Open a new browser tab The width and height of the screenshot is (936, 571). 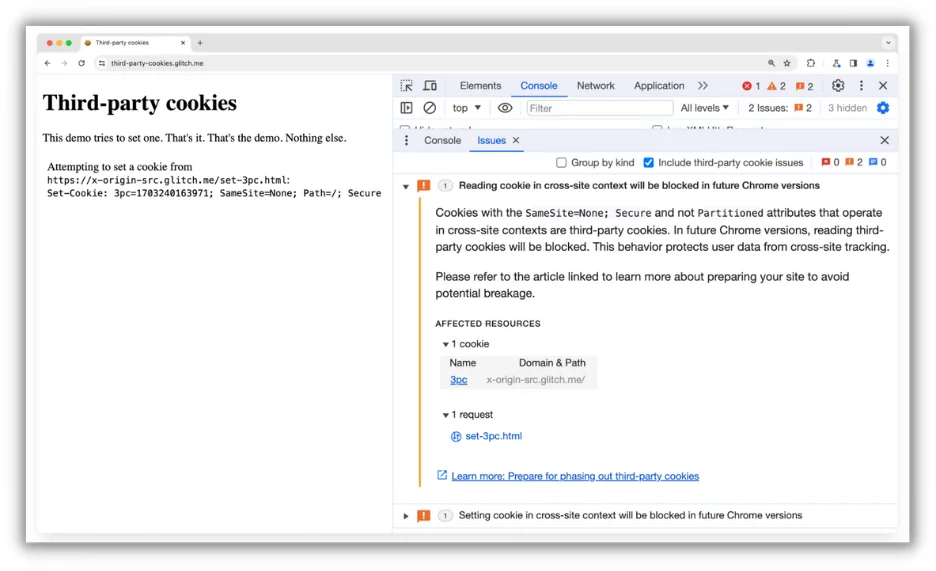click(200, 43)
